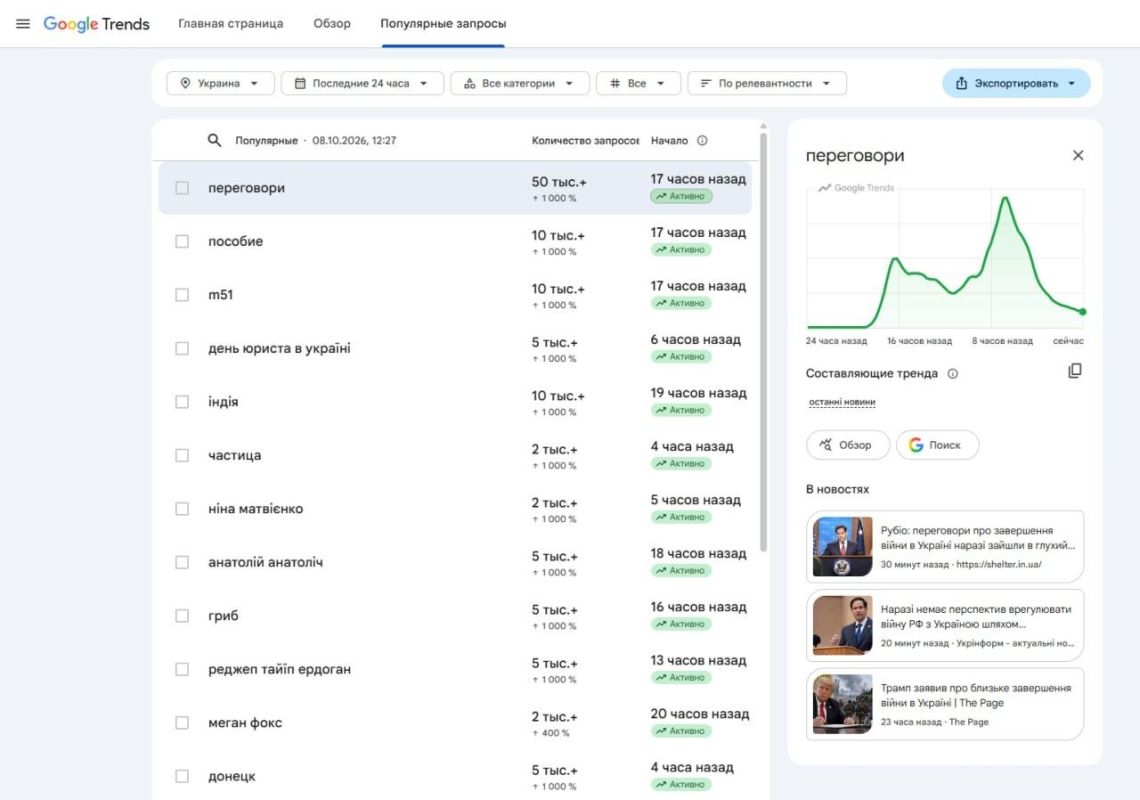Open the анатолій анатоліч trend row
Viewport: 1140px width, 800px height.
455,562
